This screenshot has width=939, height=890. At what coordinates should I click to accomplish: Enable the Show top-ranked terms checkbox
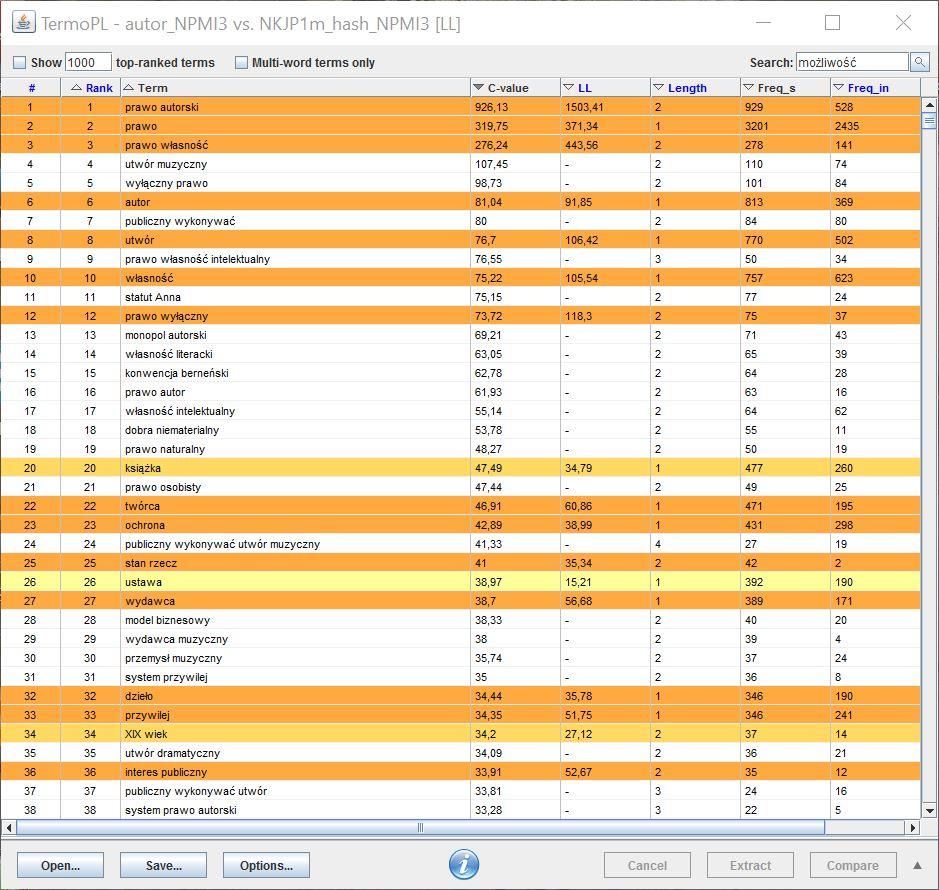point(20,62)
